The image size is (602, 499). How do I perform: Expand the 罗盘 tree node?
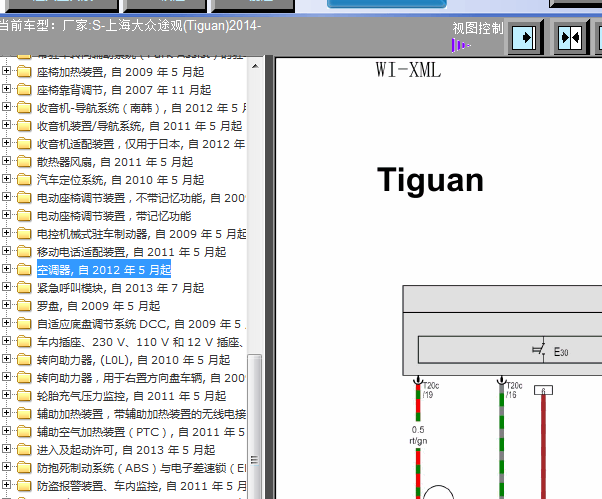click(x=6, y=305)
